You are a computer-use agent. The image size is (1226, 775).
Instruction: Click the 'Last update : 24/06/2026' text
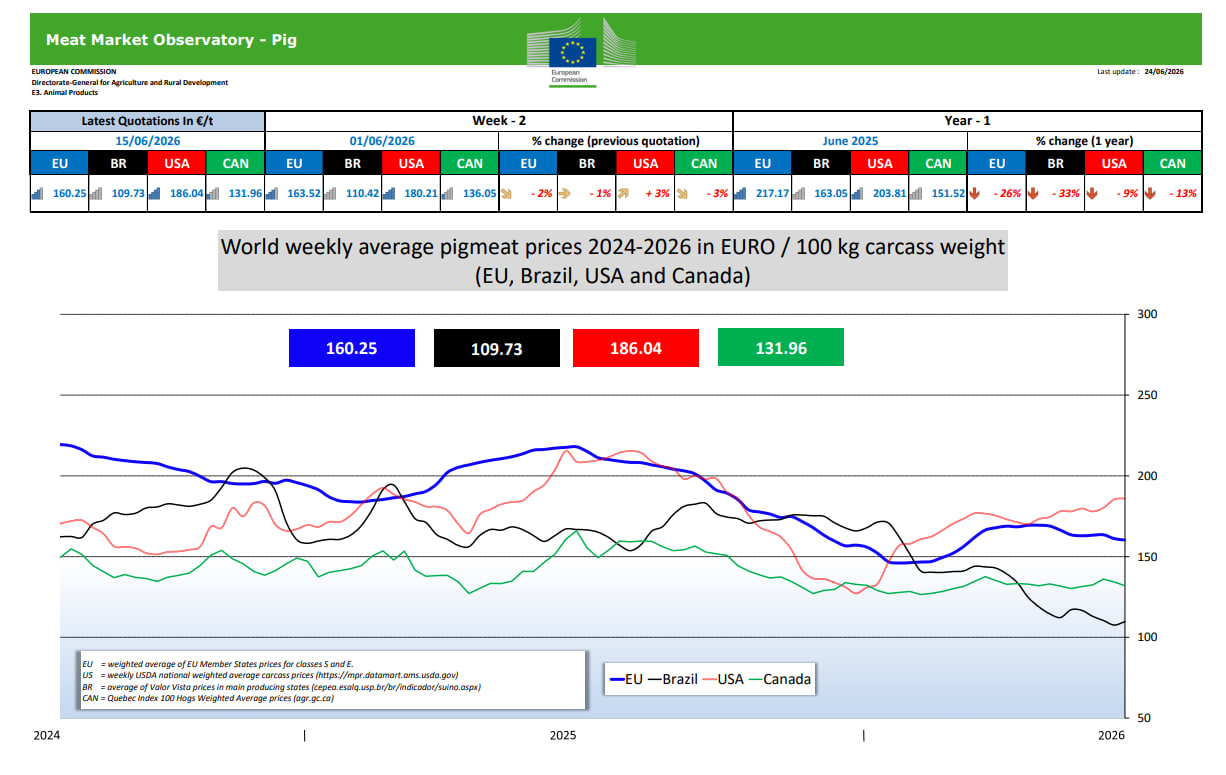tap(1140, 72)
